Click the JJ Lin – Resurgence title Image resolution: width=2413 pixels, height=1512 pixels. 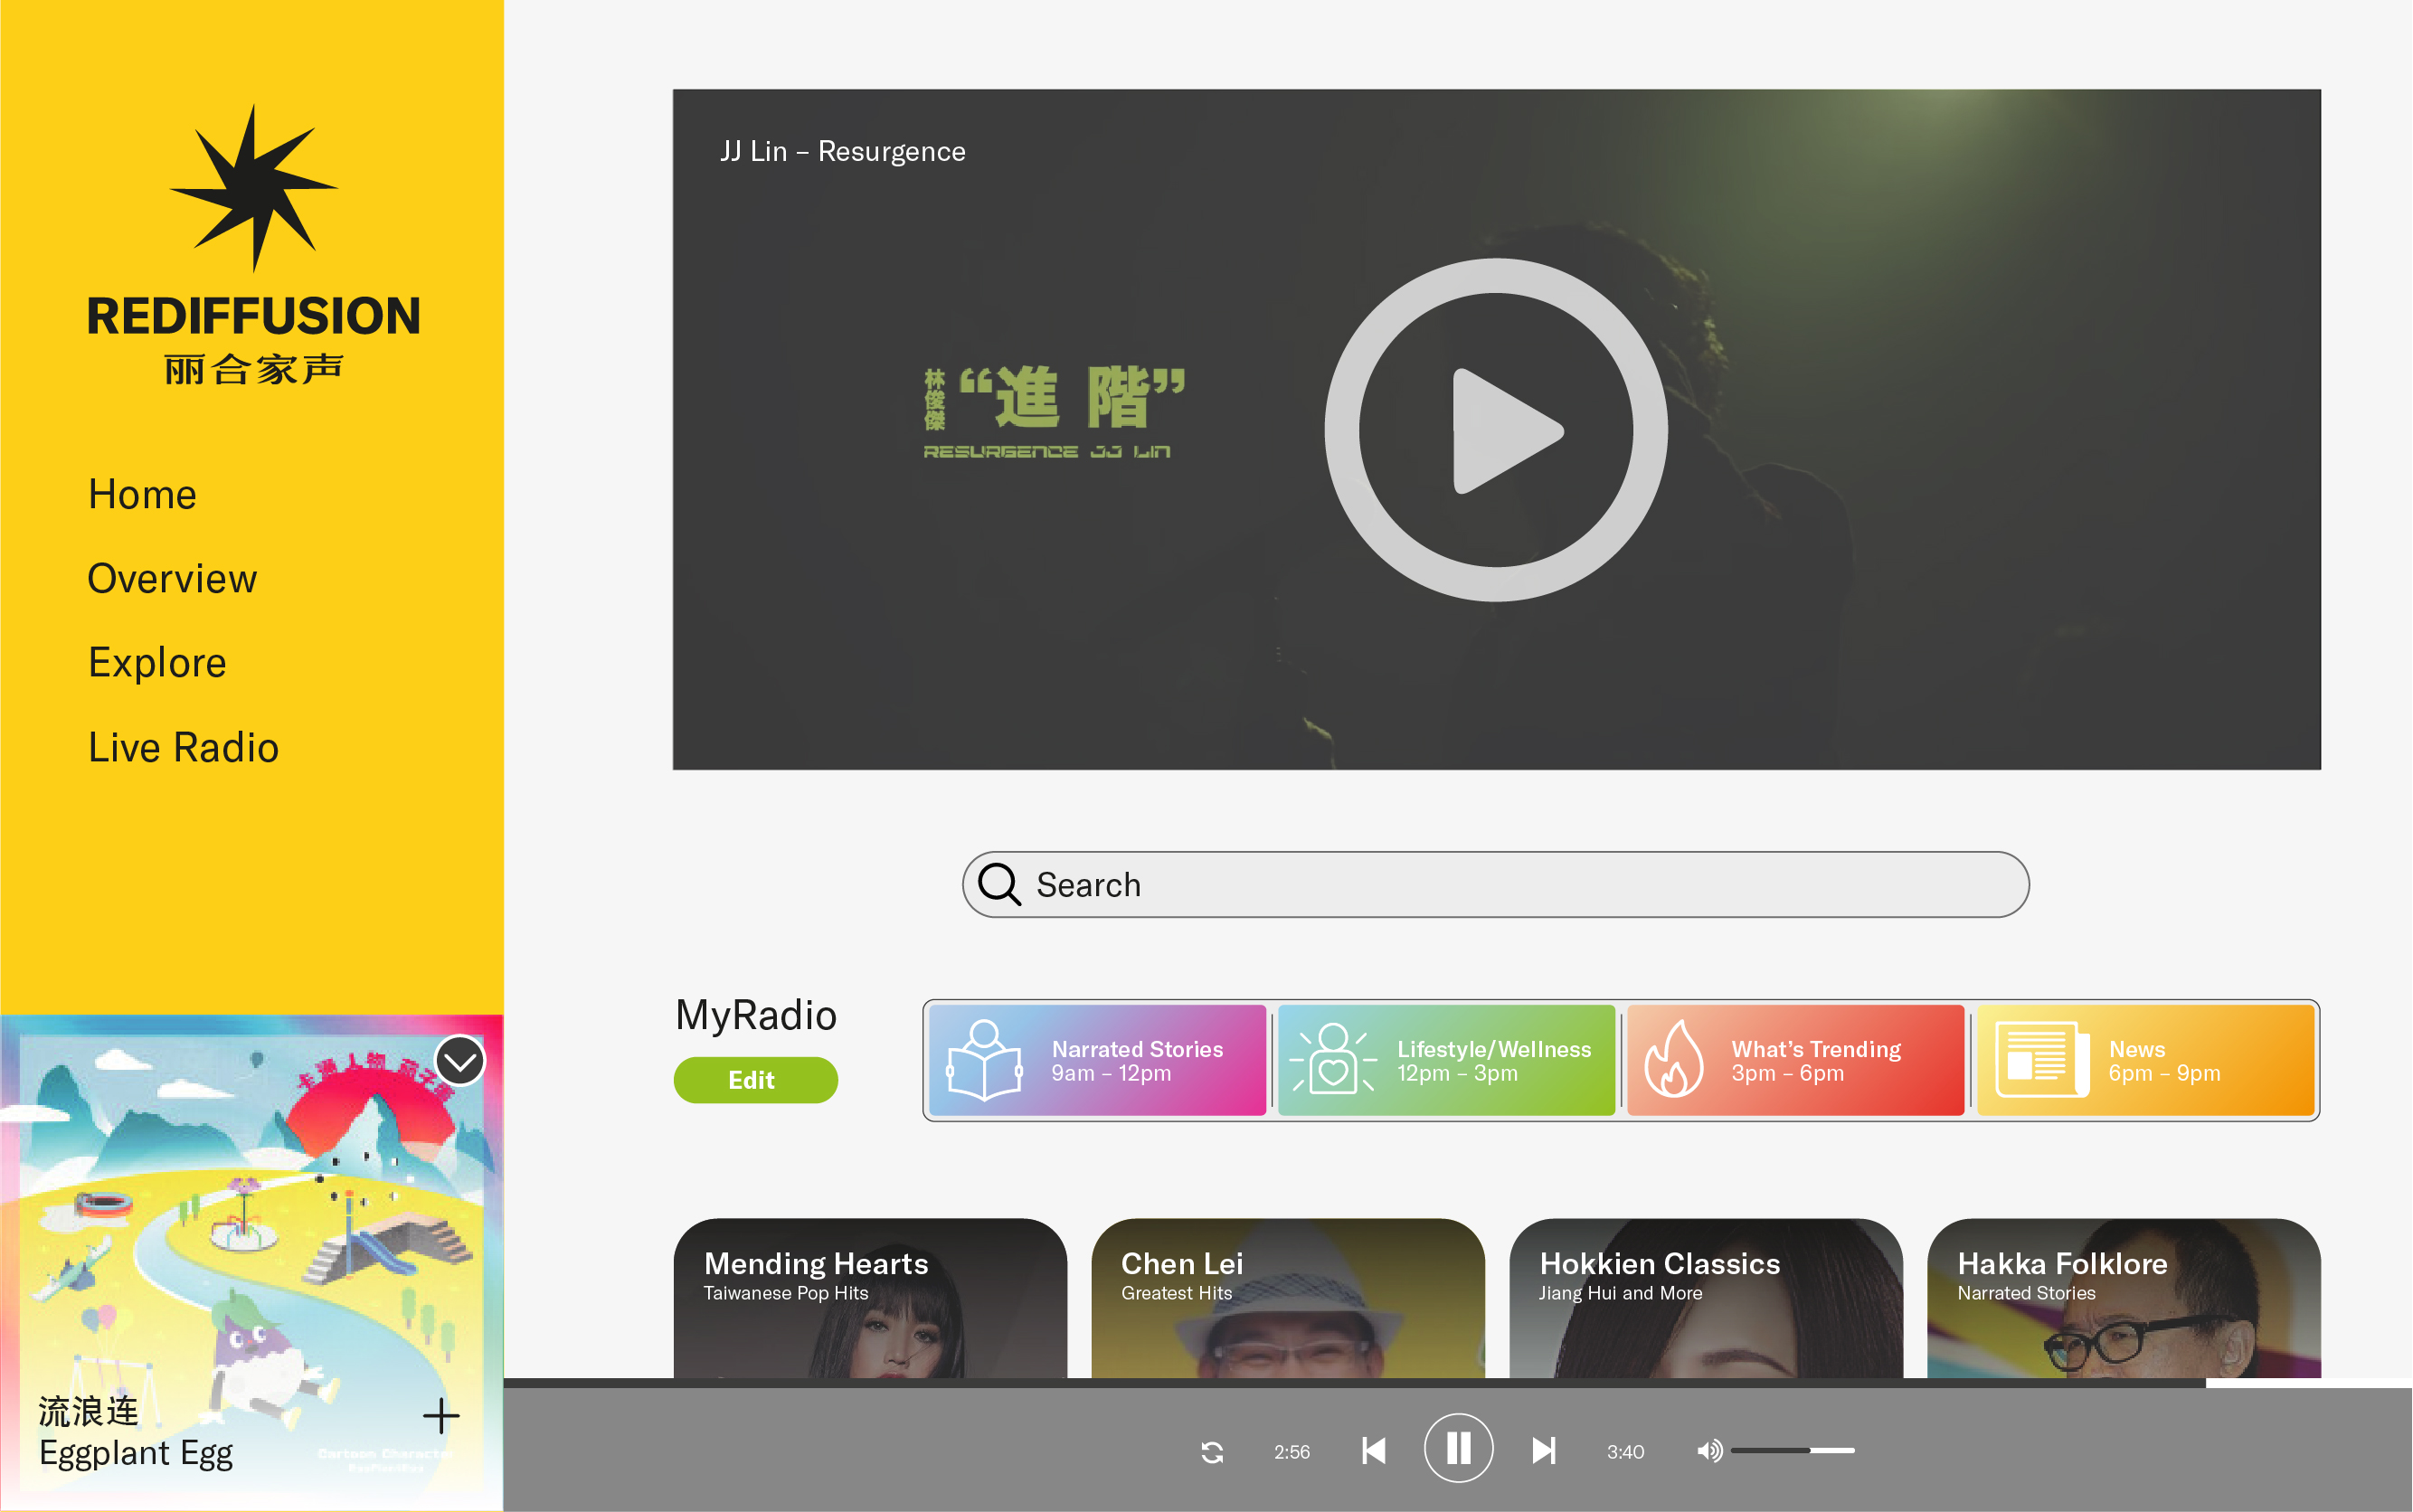(842, 151)
